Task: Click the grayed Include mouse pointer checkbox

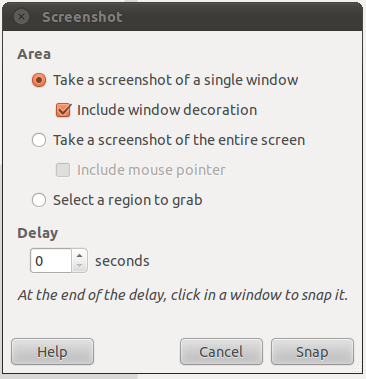Action: 63,170
